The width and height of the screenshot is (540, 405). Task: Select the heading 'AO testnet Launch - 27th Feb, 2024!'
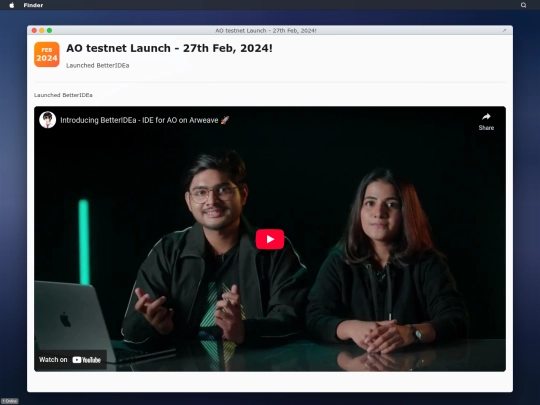pos(169,48)
